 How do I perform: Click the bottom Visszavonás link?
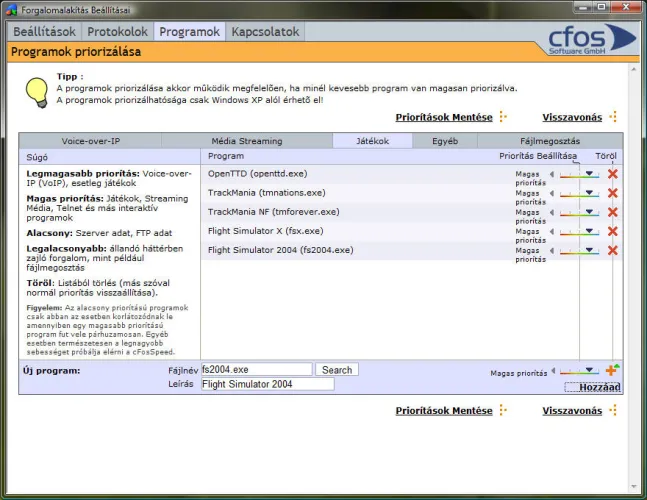click(x=572, y=410)
